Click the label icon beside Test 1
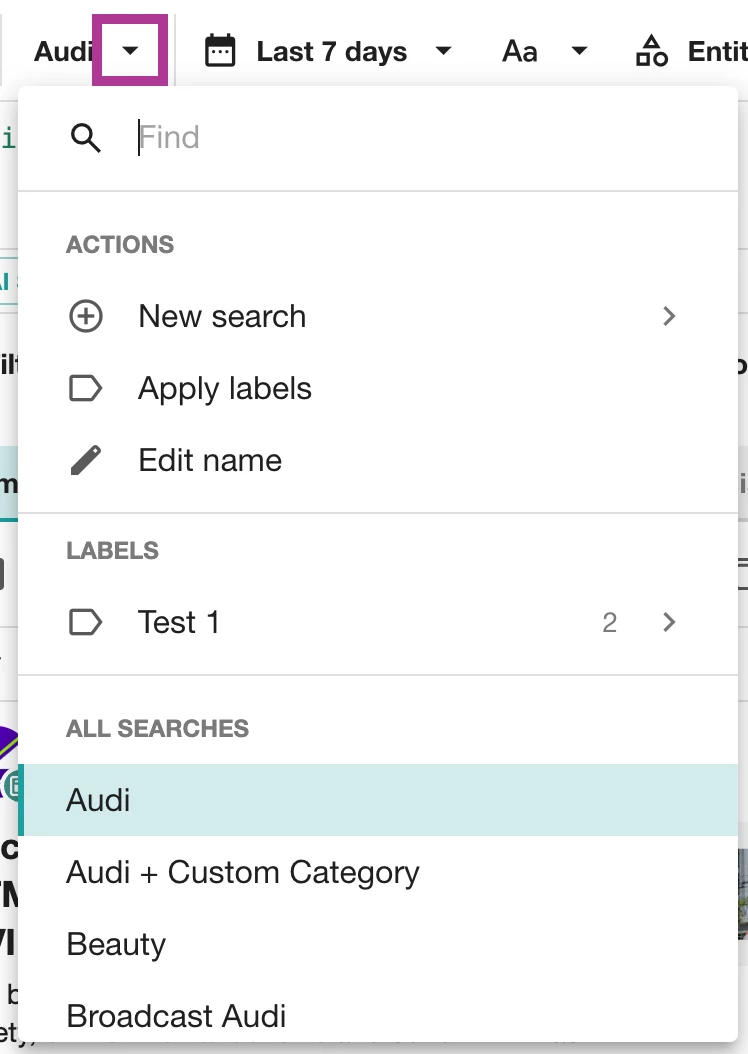This screenshot has width=748, height=1054. coord(85,623)
